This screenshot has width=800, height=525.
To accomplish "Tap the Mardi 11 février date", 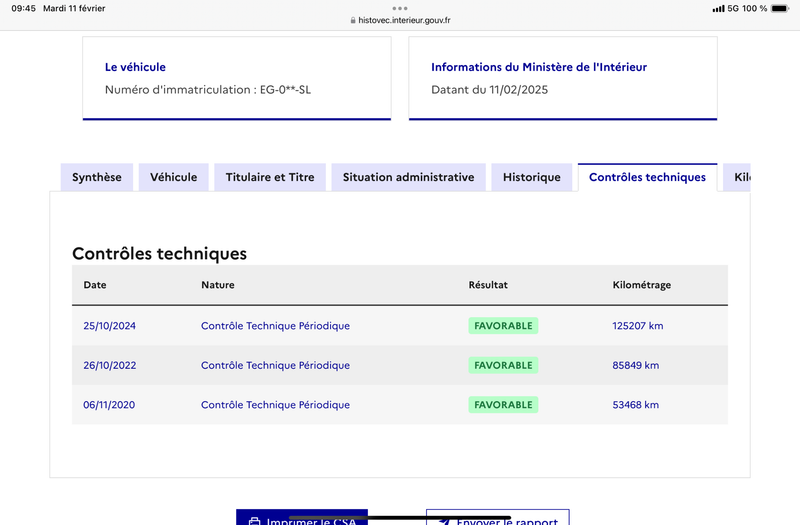I will click(74, 8).
